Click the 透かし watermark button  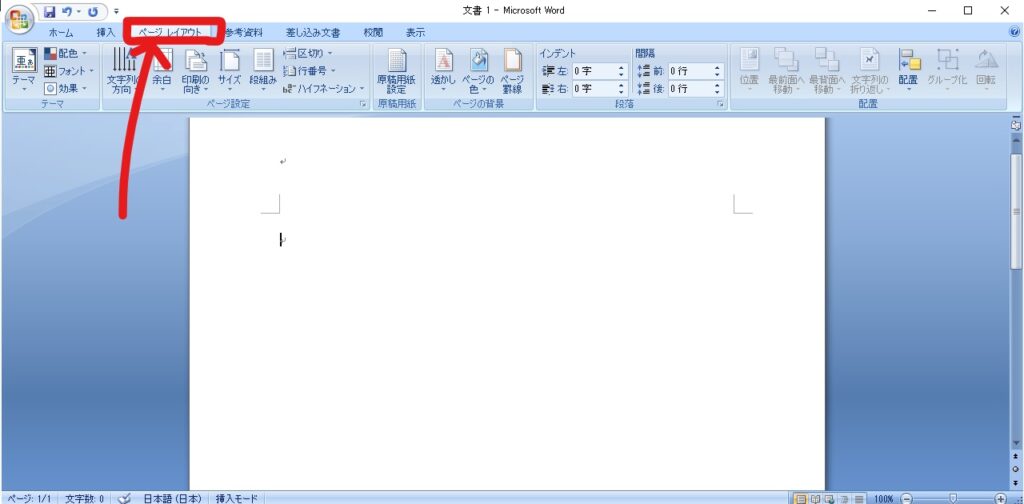point(443,71)
